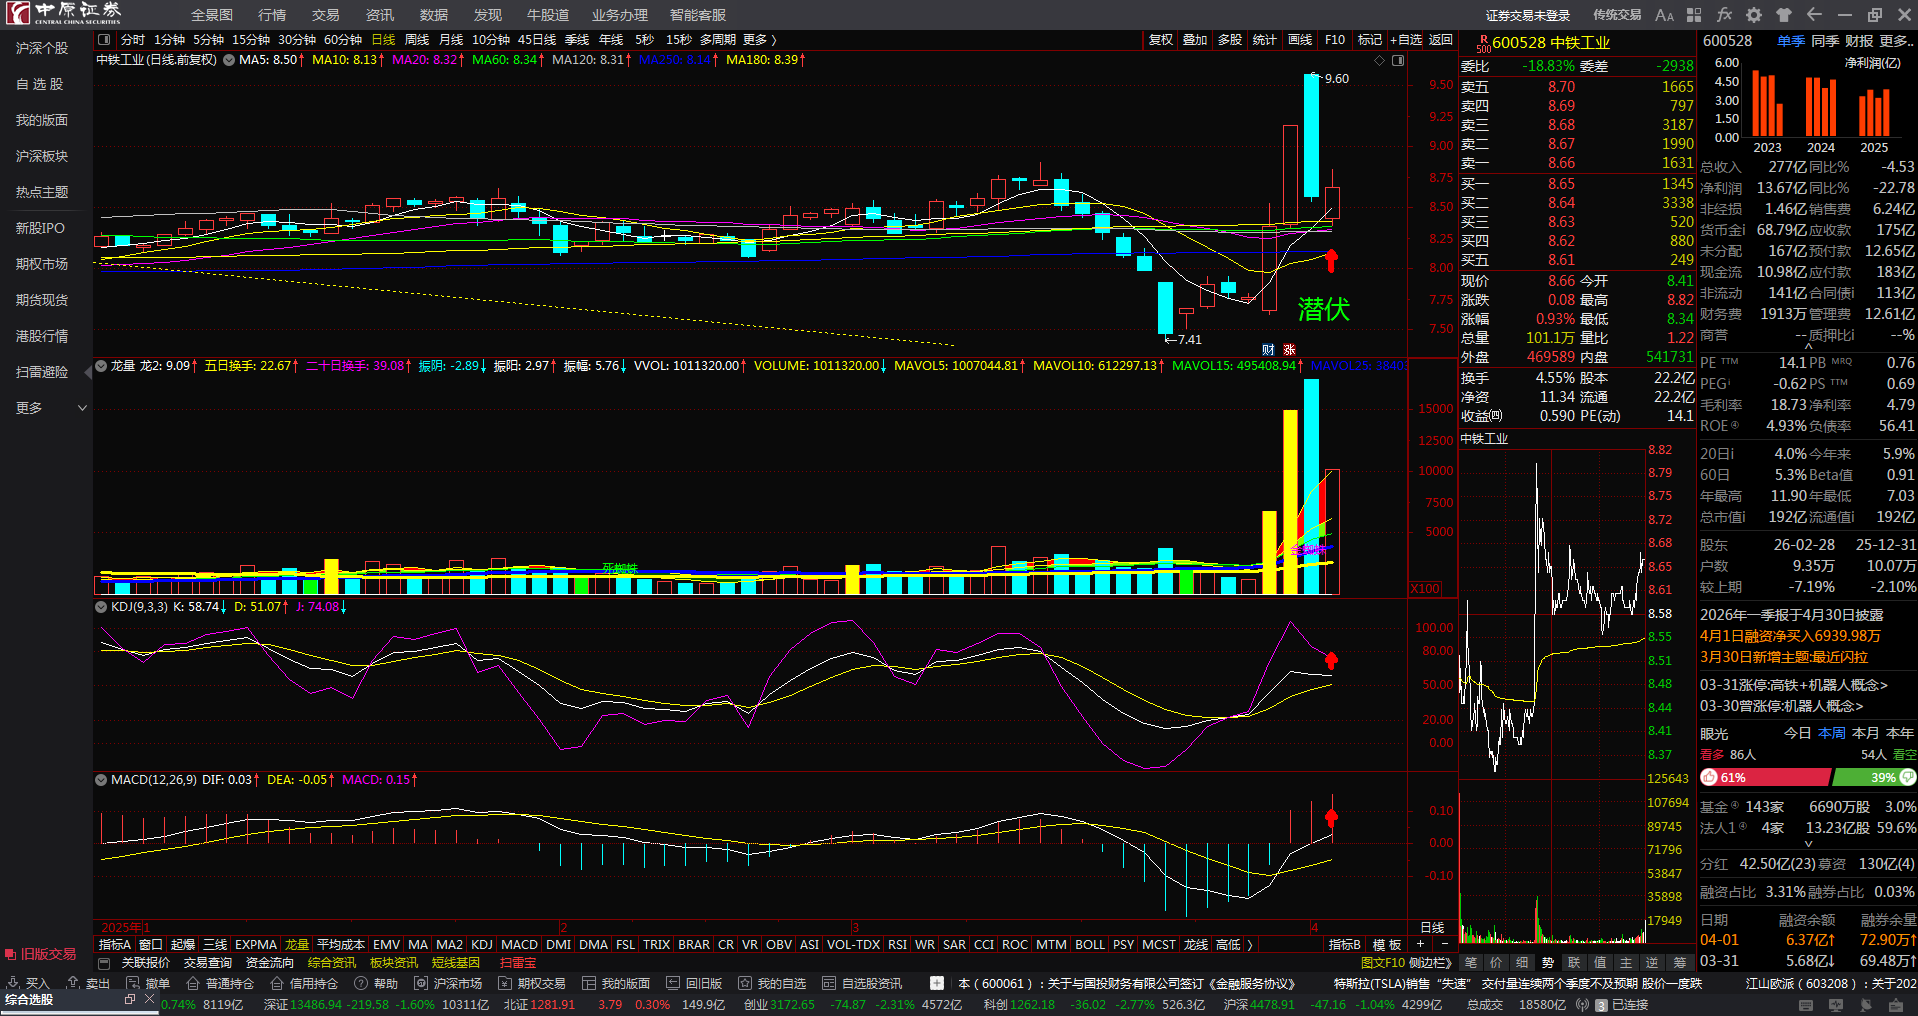The width and height of the screenshot is (1918, 1016).
Task: Click the green 39% 看空 sentiment bar
Action: pos(1874,777)
